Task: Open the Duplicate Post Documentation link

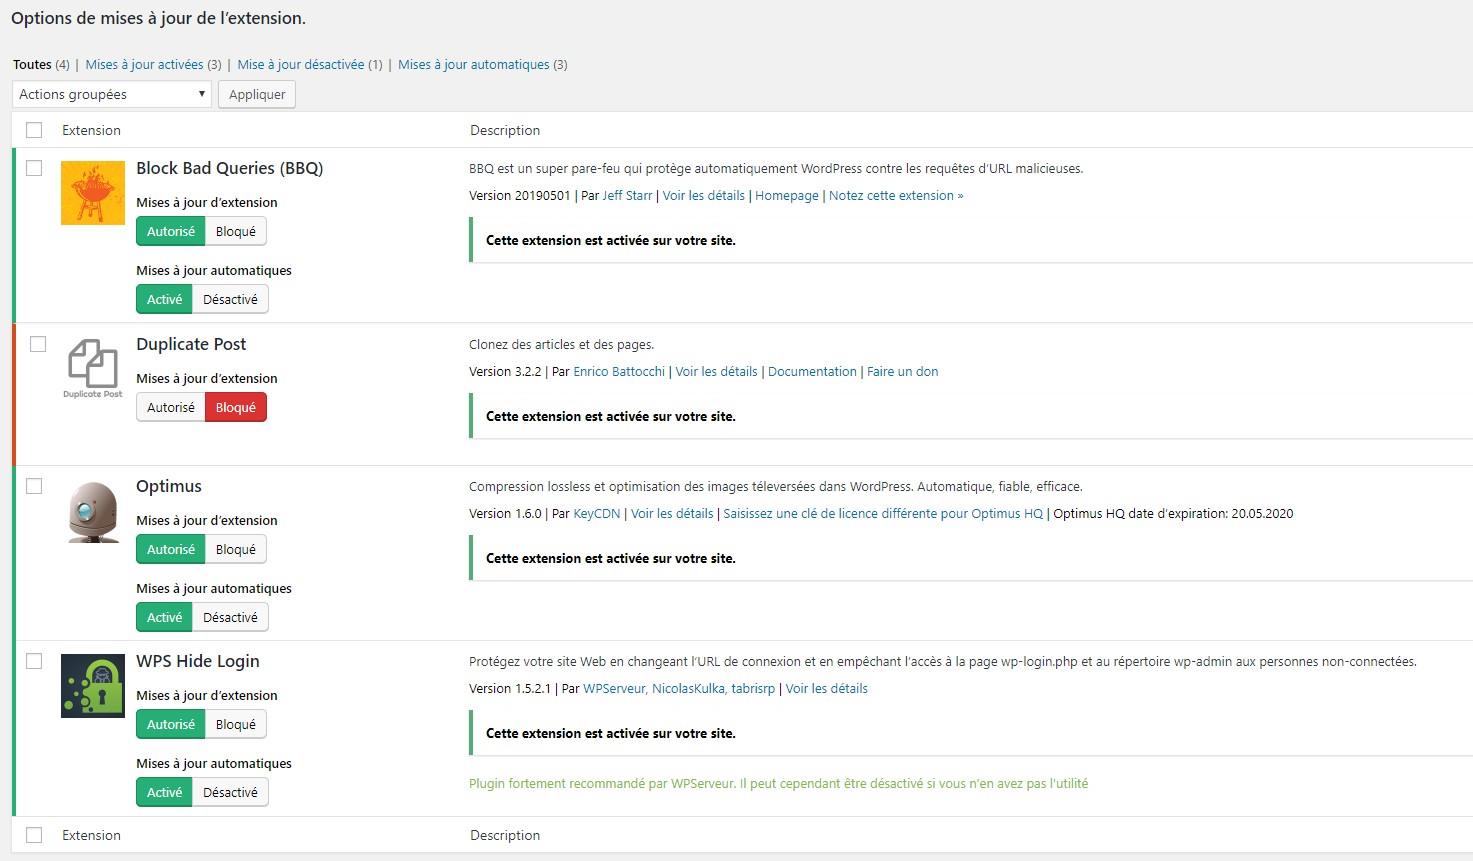Action: coord(812,371)
